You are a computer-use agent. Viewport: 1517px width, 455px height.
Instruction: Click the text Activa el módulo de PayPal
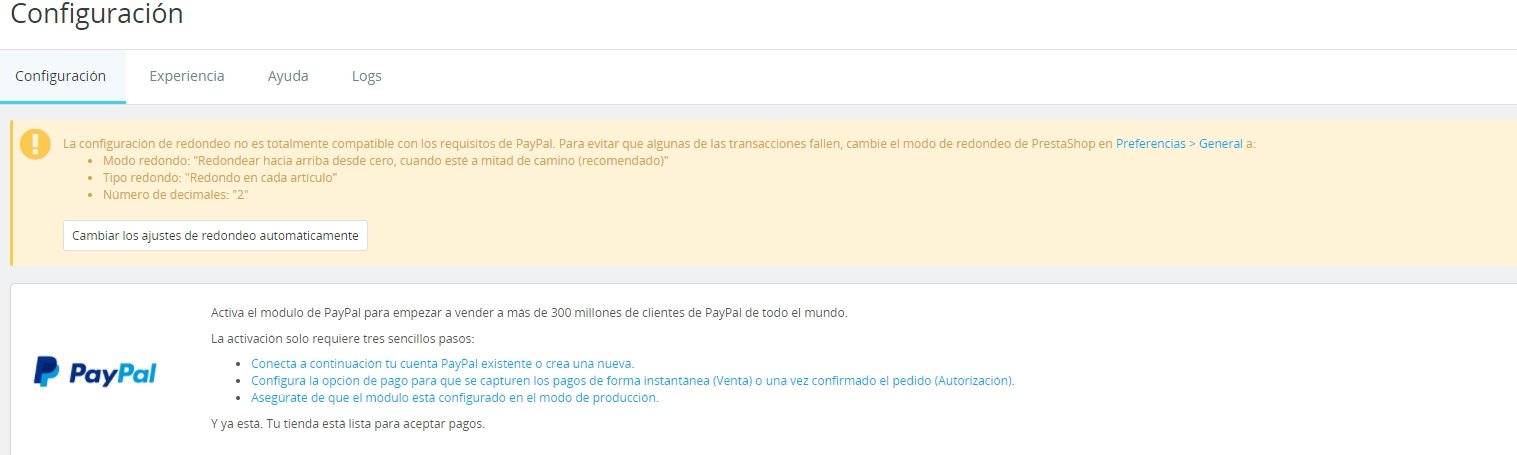(x=529, y=313)
